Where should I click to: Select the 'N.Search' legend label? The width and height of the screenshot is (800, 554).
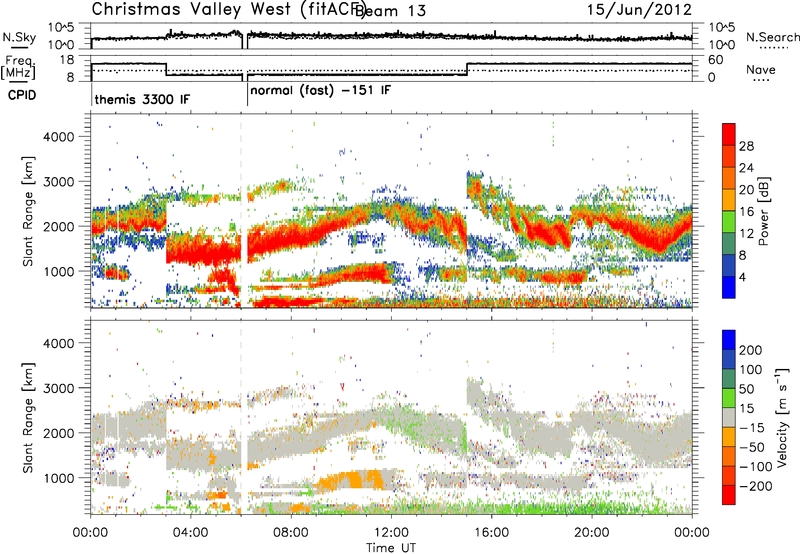[773, 37]
